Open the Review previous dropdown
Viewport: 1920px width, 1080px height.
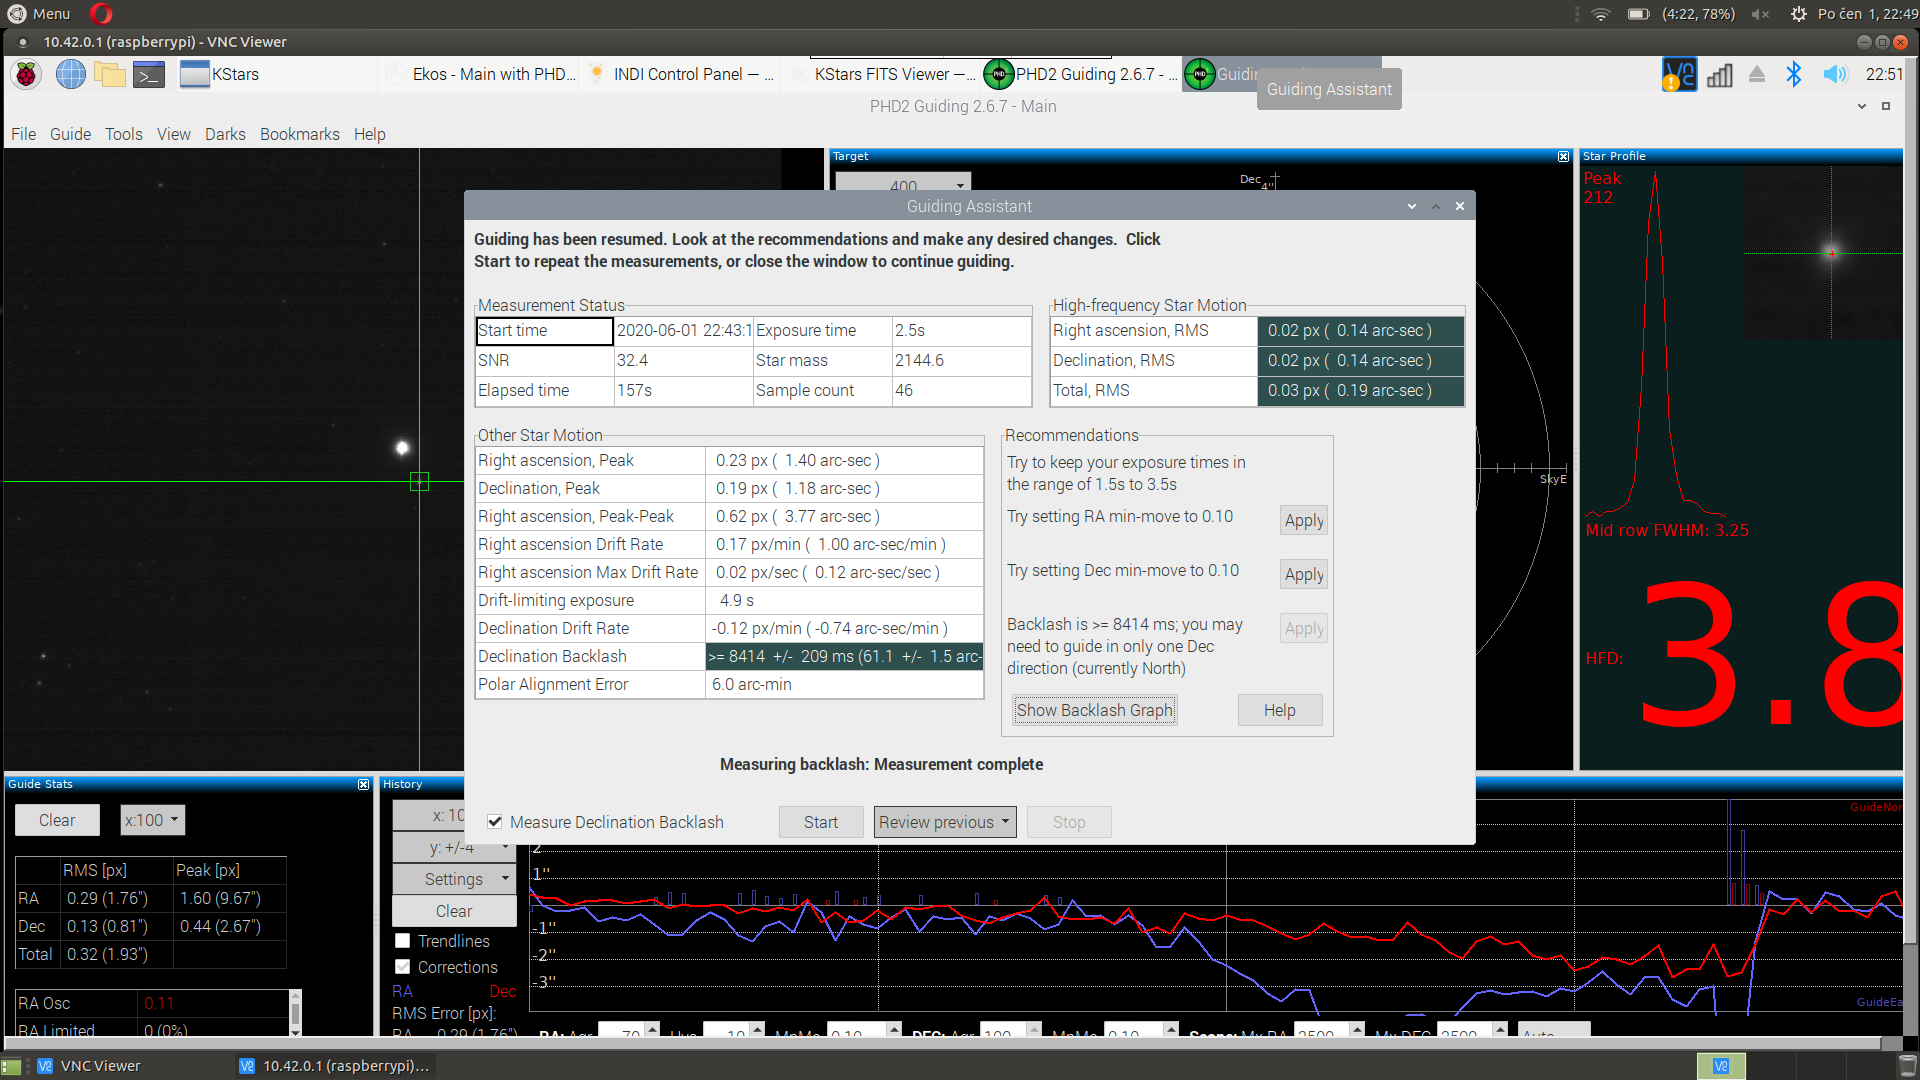pyautogui.click(x=944, y=822)
